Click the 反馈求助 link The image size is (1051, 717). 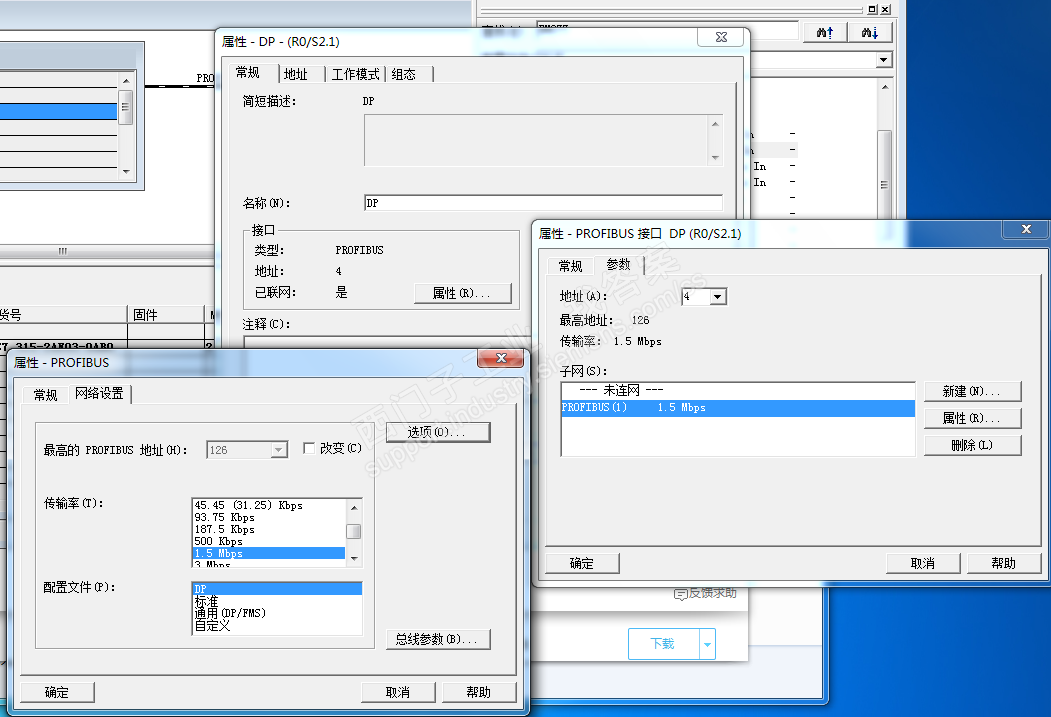pos(713,593)
